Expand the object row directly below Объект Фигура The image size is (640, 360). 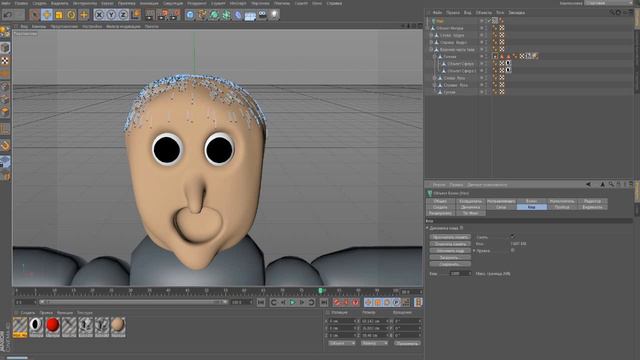point(431,36)
